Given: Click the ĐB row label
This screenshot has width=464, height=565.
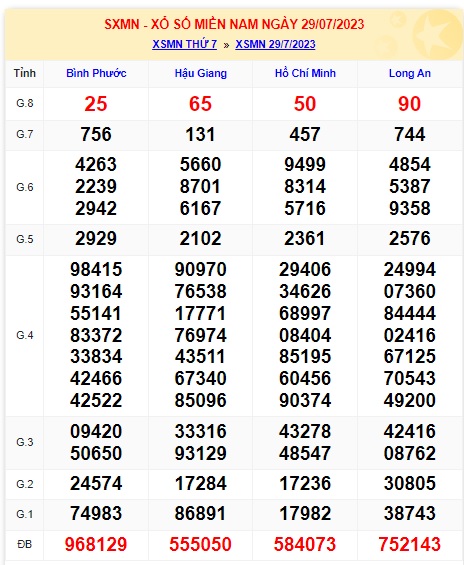Looking at the screenshot, I should tap(24, 544).
